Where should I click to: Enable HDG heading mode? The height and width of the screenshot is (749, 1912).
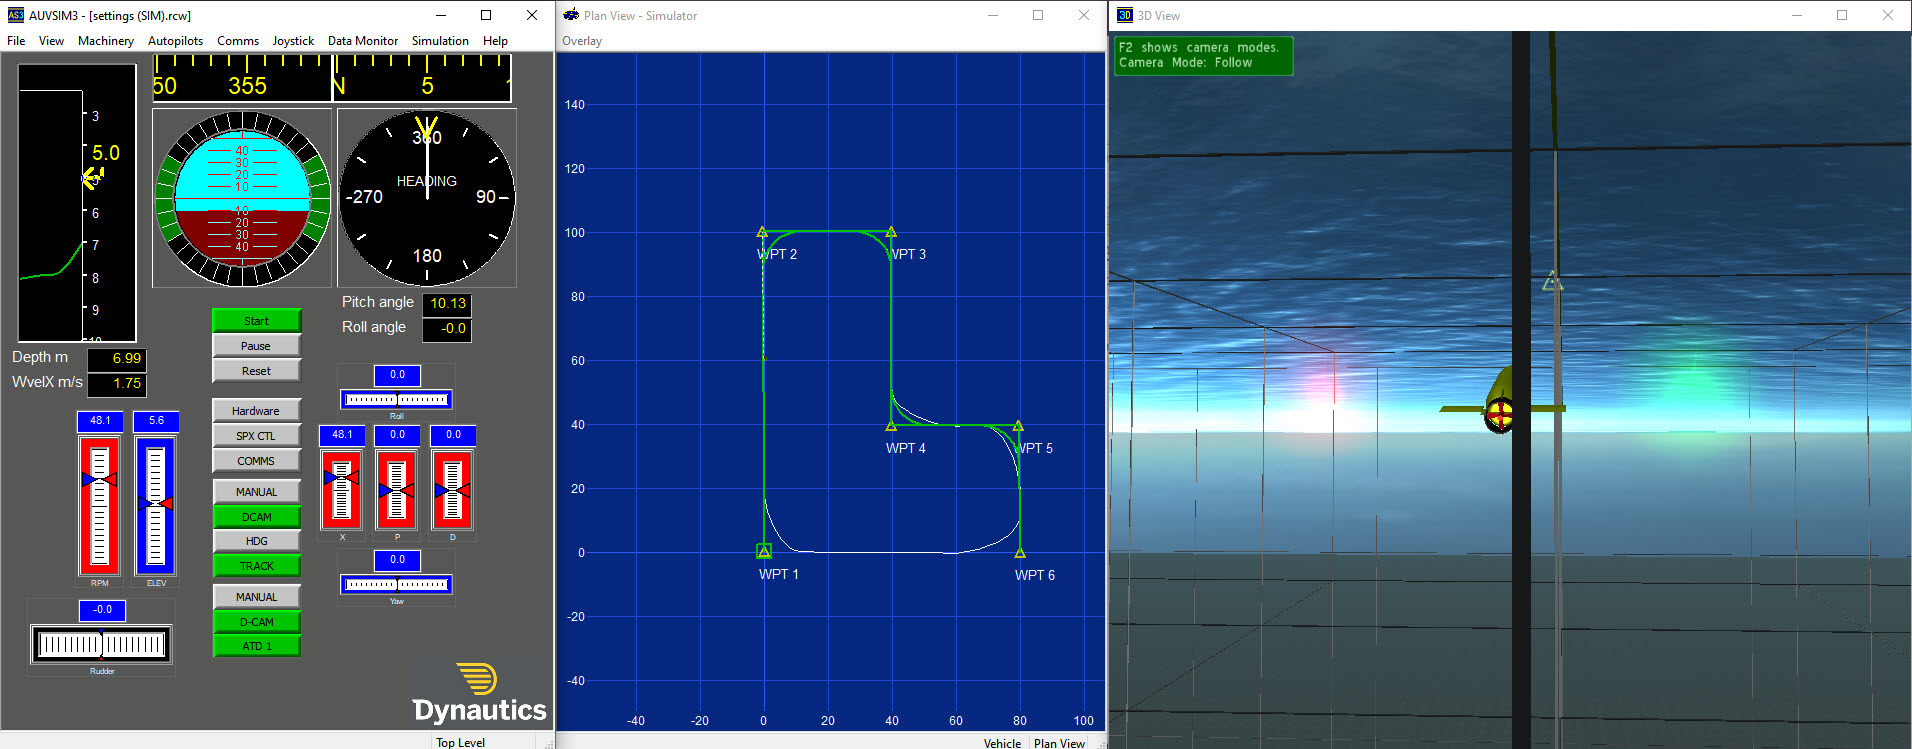(256, 541)
